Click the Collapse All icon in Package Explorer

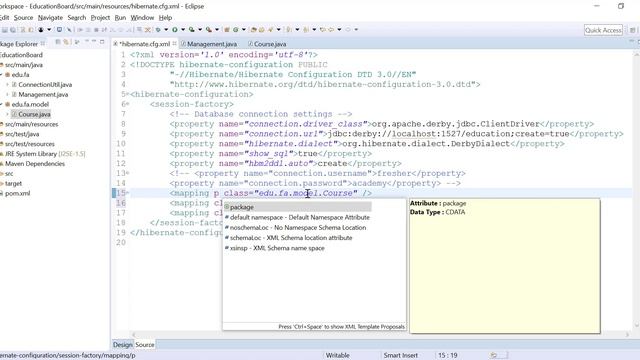[x=58, y=42]
